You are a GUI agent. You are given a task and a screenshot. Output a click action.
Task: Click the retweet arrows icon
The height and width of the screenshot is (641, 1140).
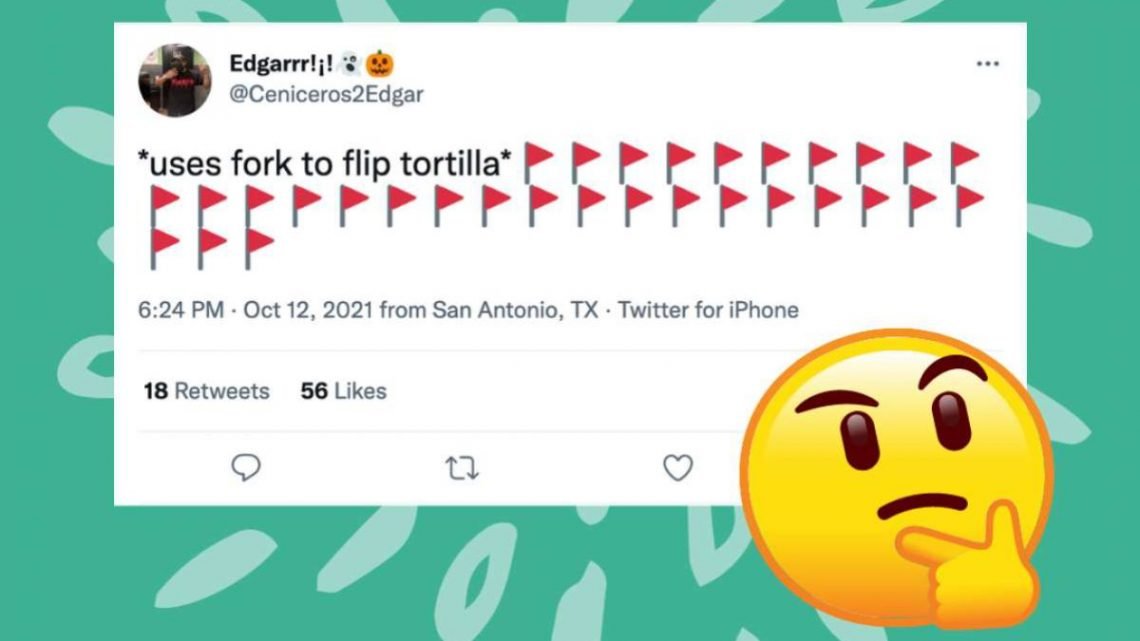(x=461, y=467)
